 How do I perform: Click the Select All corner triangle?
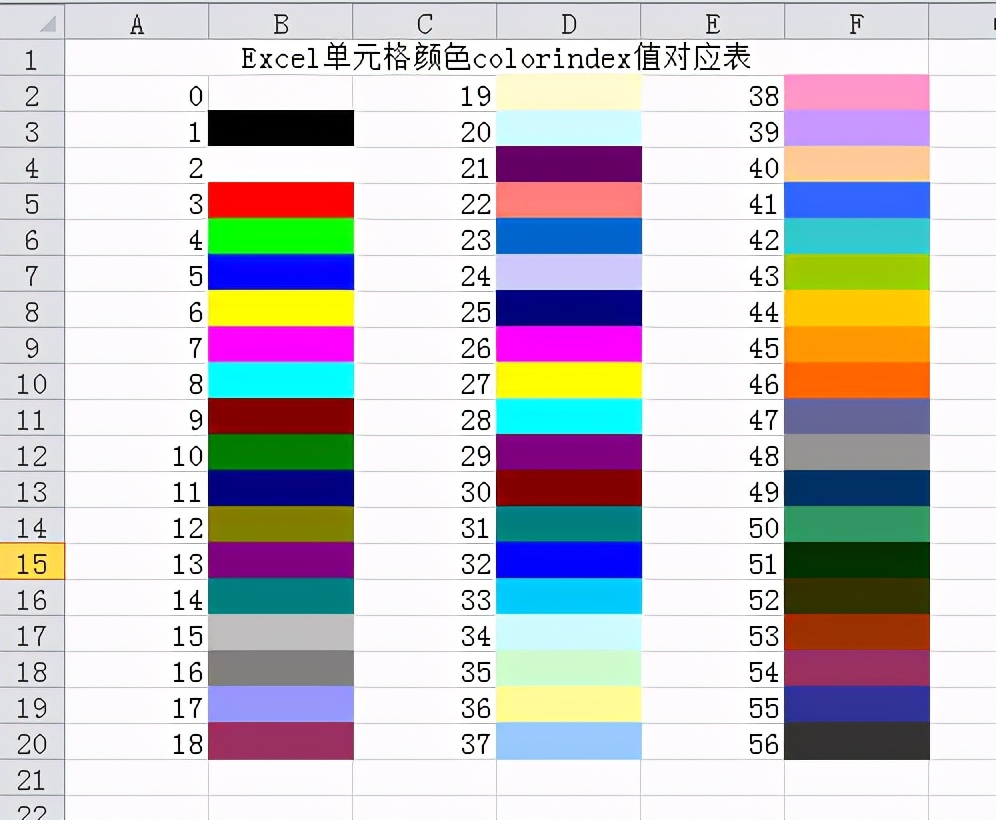[48, 24]
